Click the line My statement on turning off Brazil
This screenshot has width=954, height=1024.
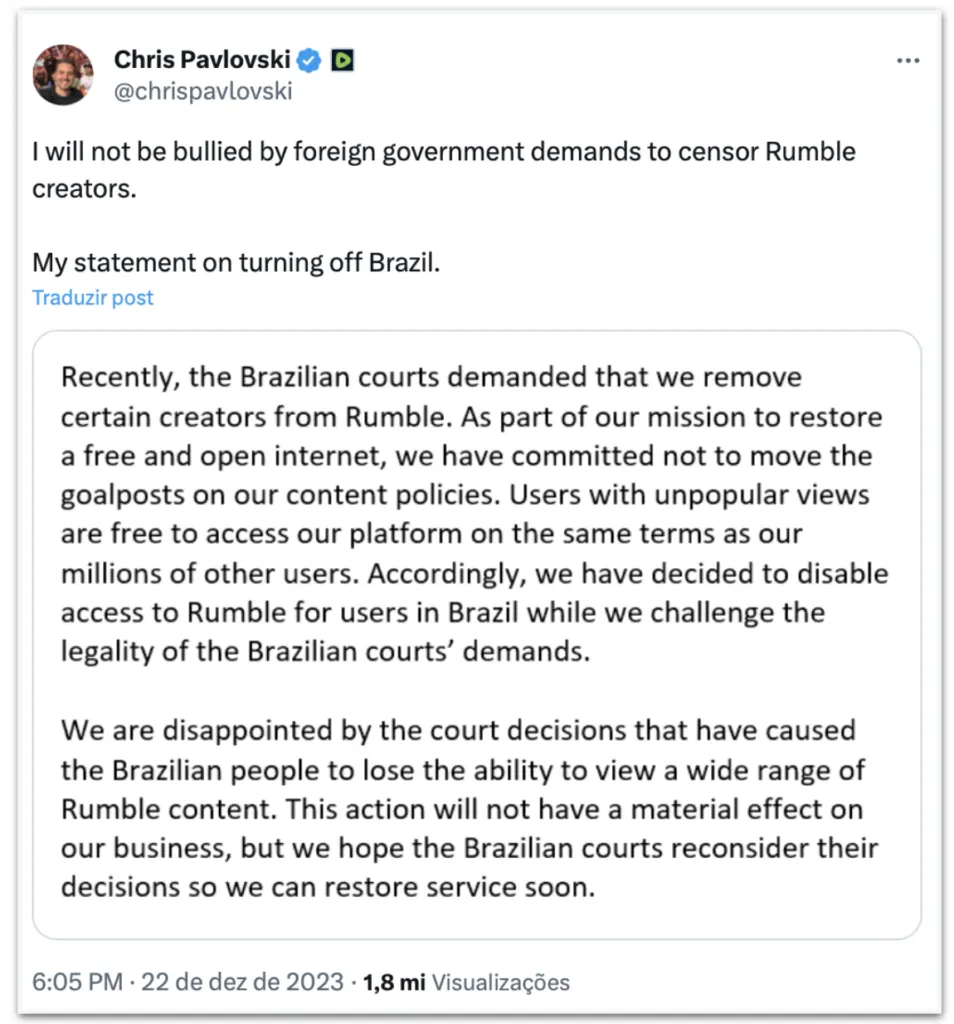[236, 263]
